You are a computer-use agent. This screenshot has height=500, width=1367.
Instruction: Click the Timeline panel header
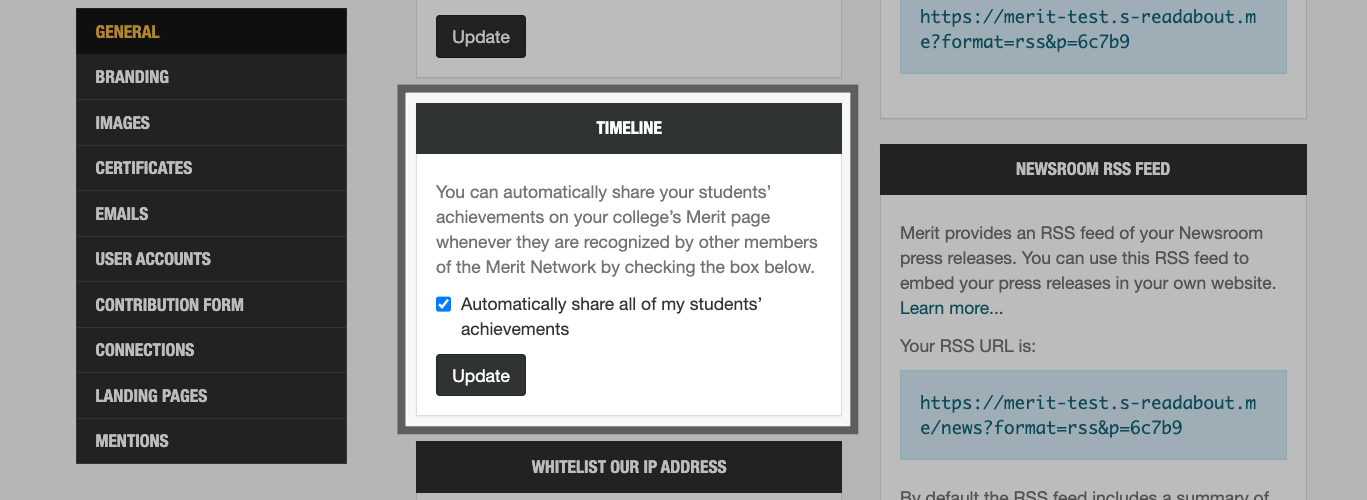click(x=629, y=128)
